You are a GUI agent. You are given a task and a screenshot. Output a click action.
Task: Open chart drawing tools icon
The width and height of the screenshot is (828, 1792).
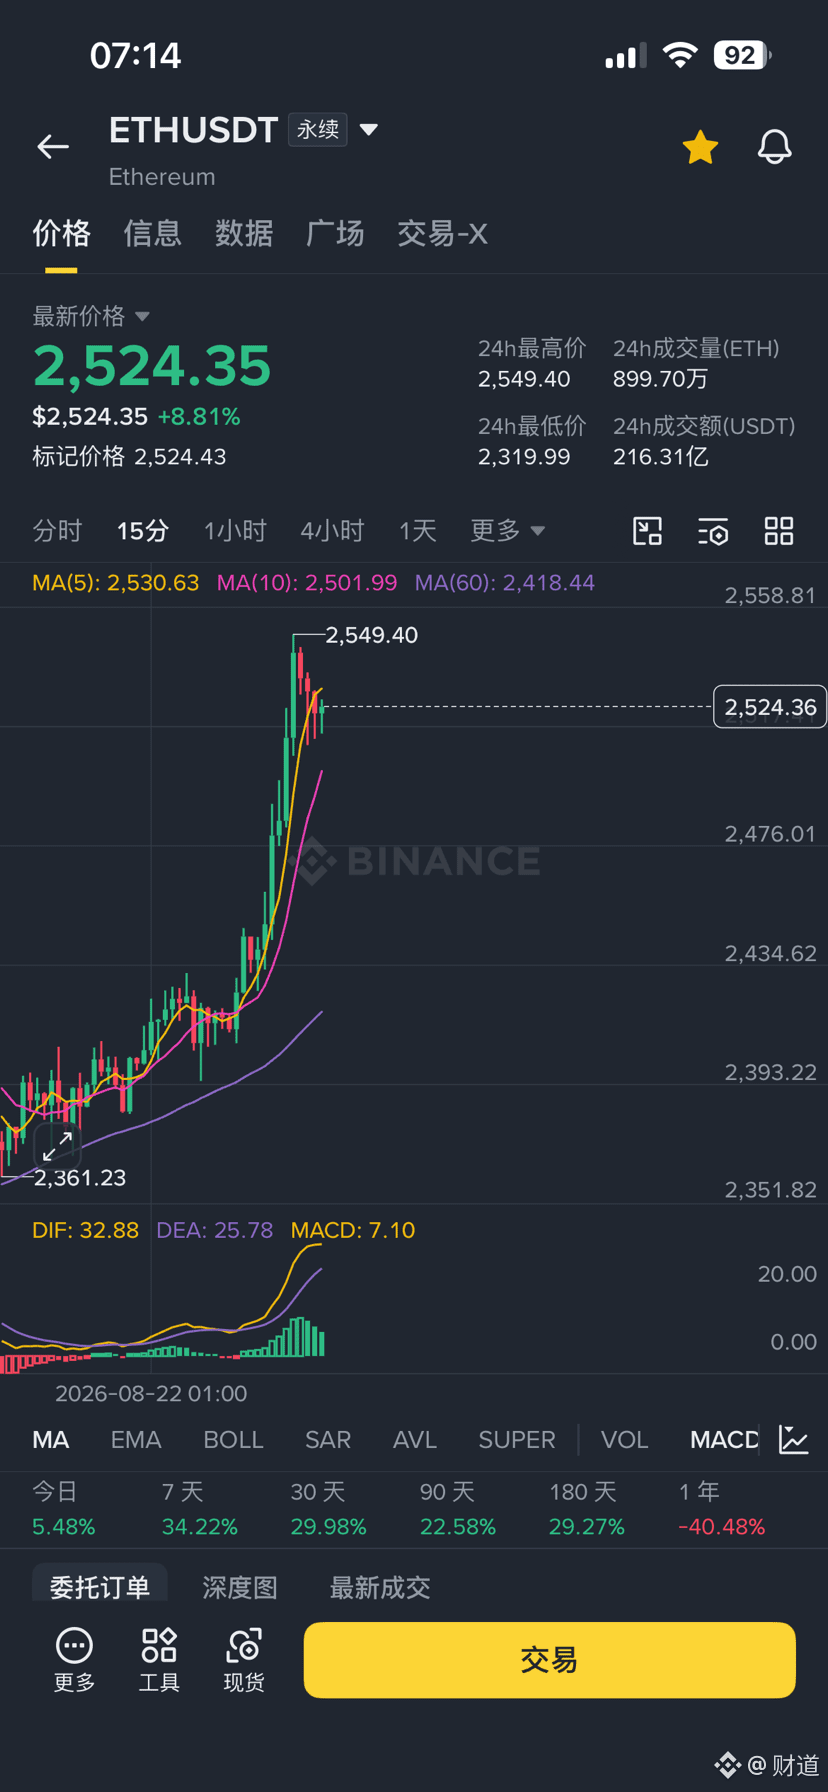(x=648, y=531)
